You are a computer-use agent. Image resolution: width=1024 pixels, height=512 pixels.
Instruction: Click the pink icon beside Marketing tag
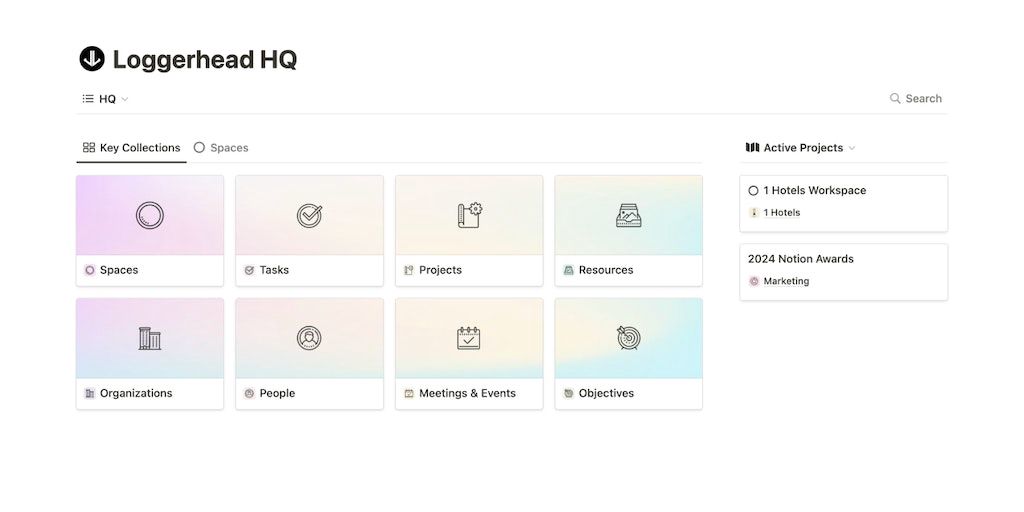pyautogui.click(x=754, y=281)
